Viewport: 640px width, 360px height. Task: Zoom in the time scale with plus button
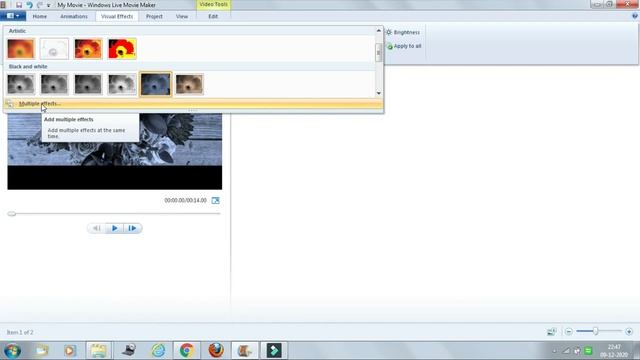click(x=629, y=331)
